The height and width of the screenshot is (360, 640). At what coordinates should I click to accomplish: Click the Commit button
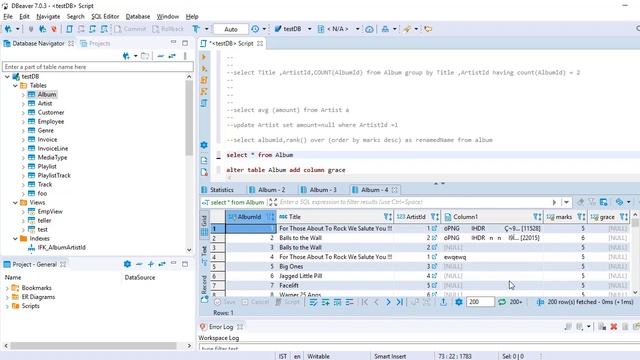(130, 29)
